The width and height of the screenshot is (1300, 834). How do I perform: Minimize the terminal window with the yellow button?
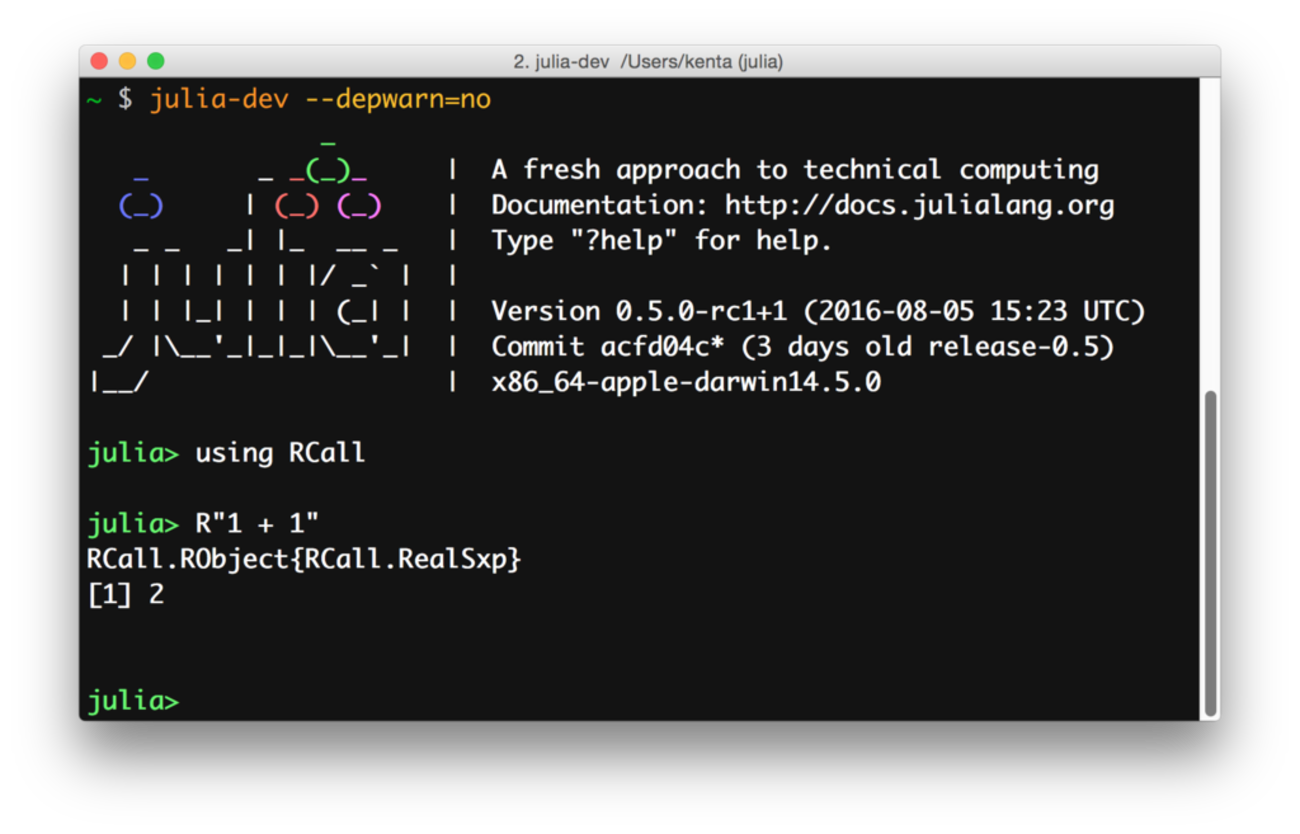coord(127,61)
